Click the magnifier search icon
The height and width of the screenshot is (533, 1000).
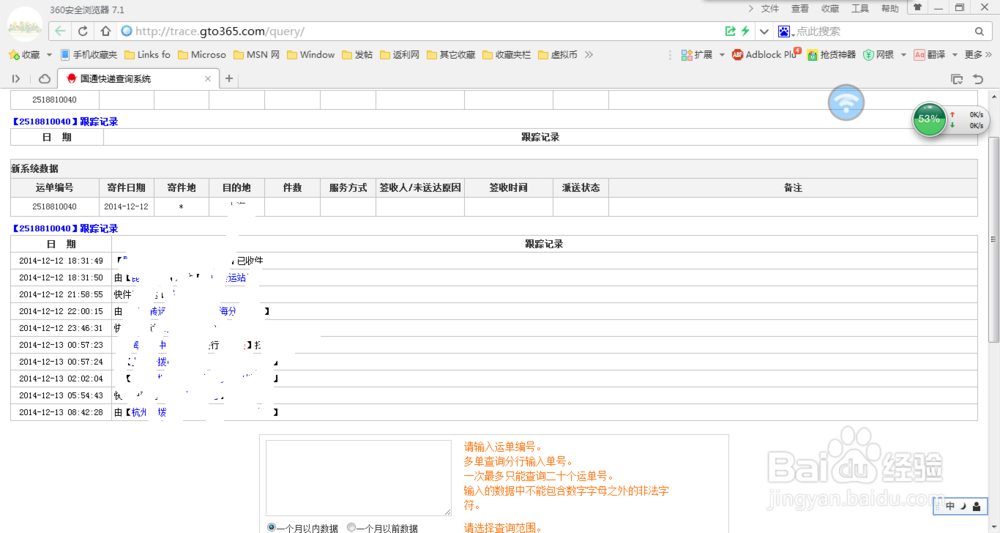point(979,31)
